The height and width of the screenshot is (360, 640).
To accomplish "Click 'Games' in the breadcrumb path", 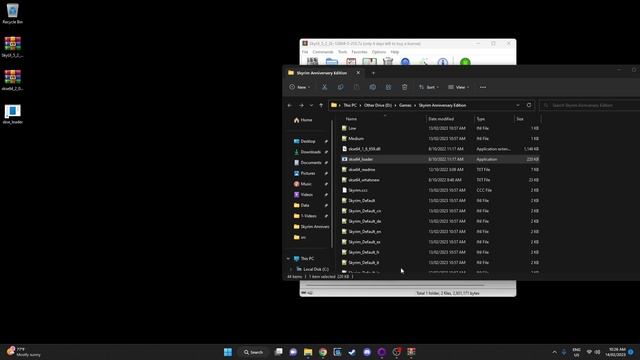I will [405, 105].
